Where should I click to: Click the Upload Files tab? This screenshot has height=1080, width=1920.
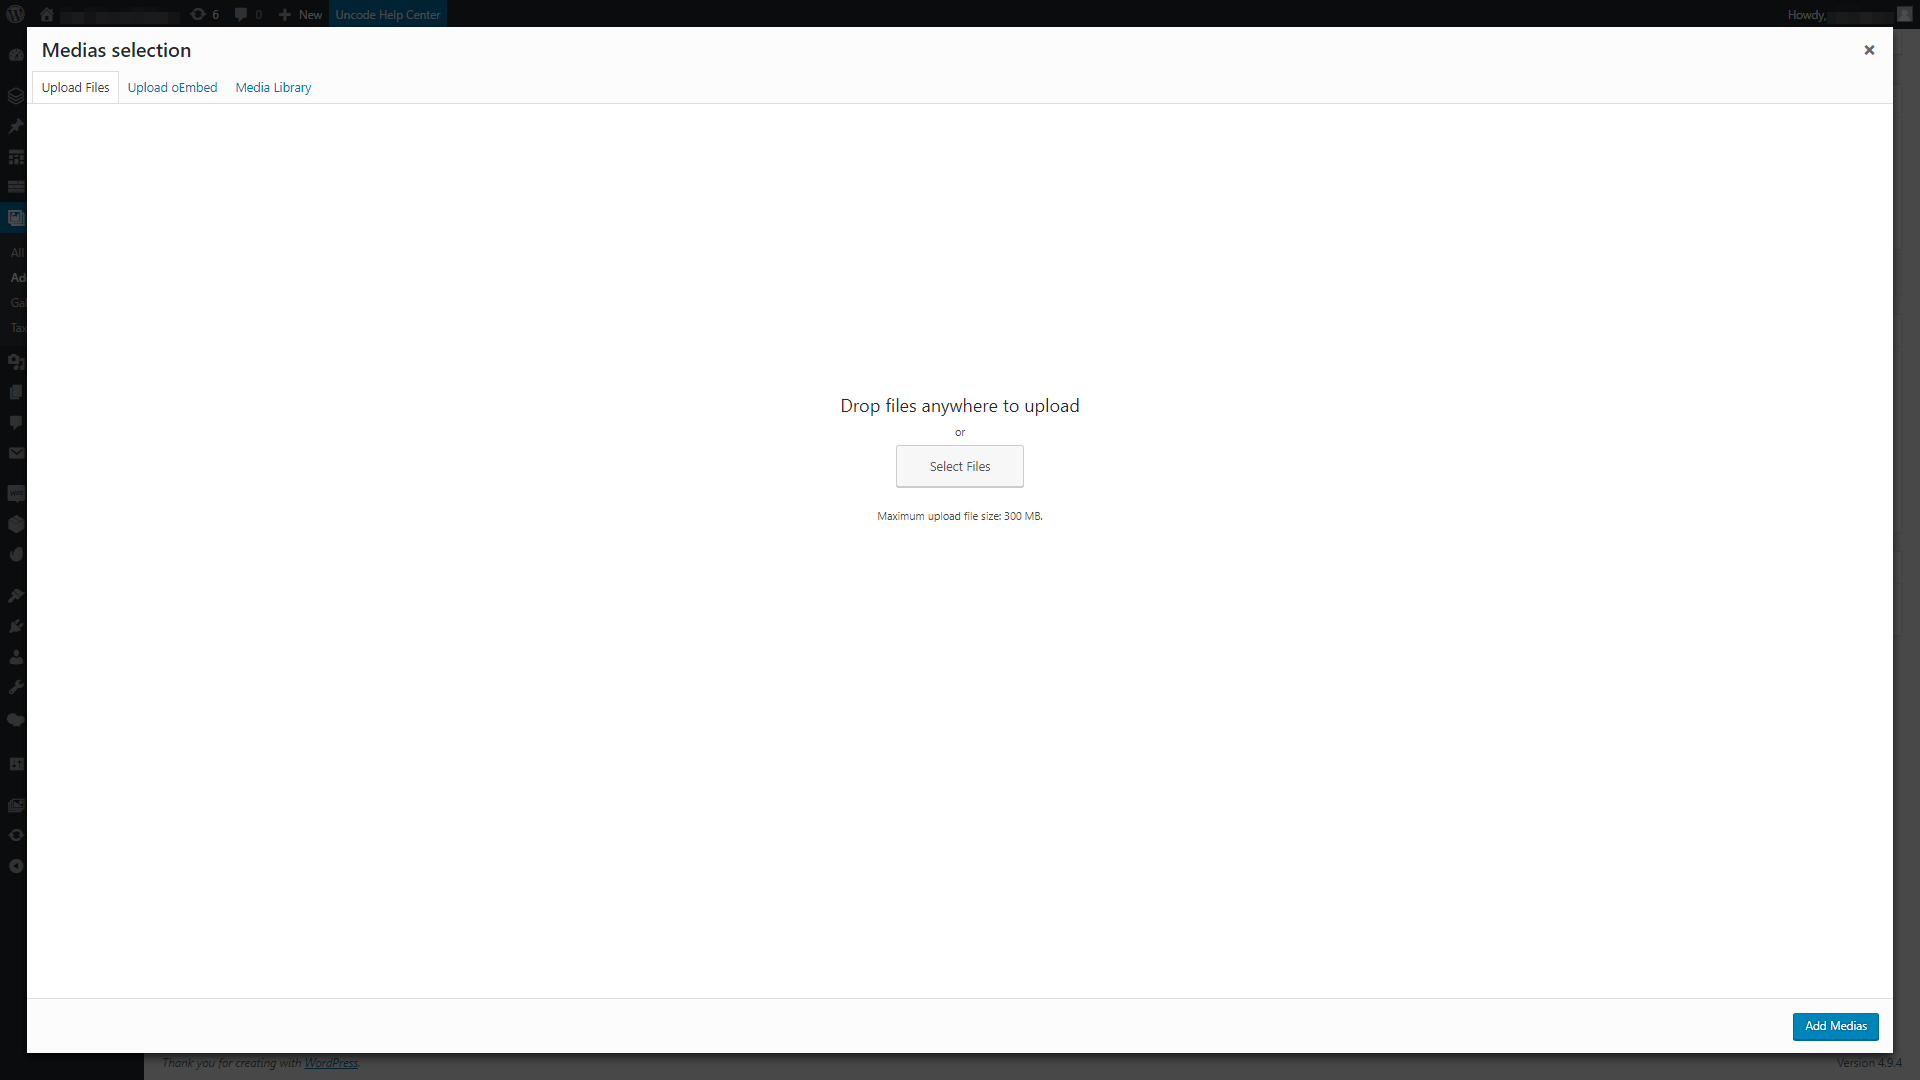[x=74, y=87]
